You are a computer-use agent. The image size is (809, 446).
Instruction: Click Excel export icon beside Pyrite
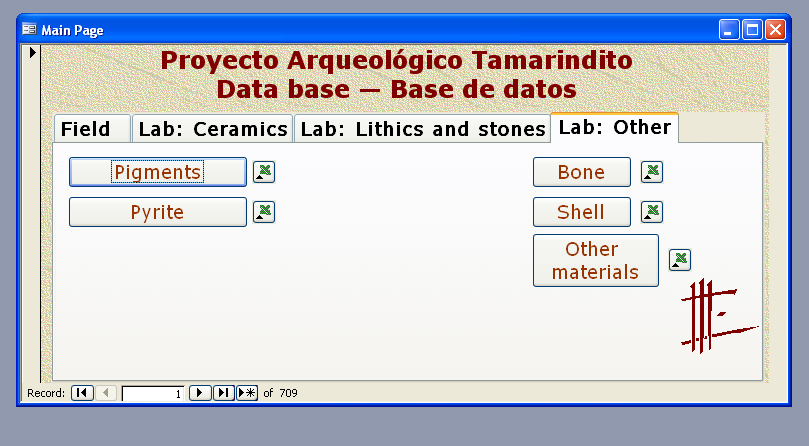tap(264, 212)
